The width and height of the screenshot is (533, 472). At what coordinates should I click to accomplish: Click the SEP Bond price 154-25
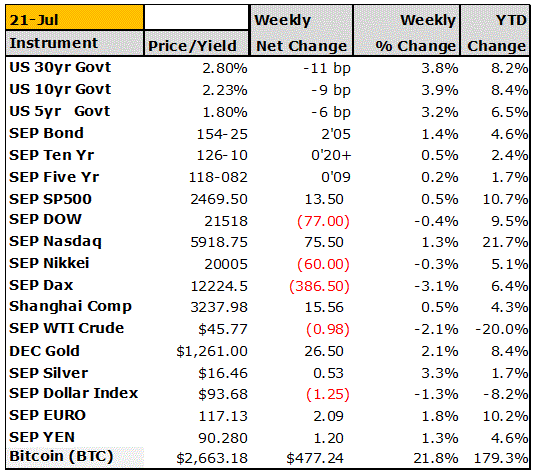click(222, 134)
